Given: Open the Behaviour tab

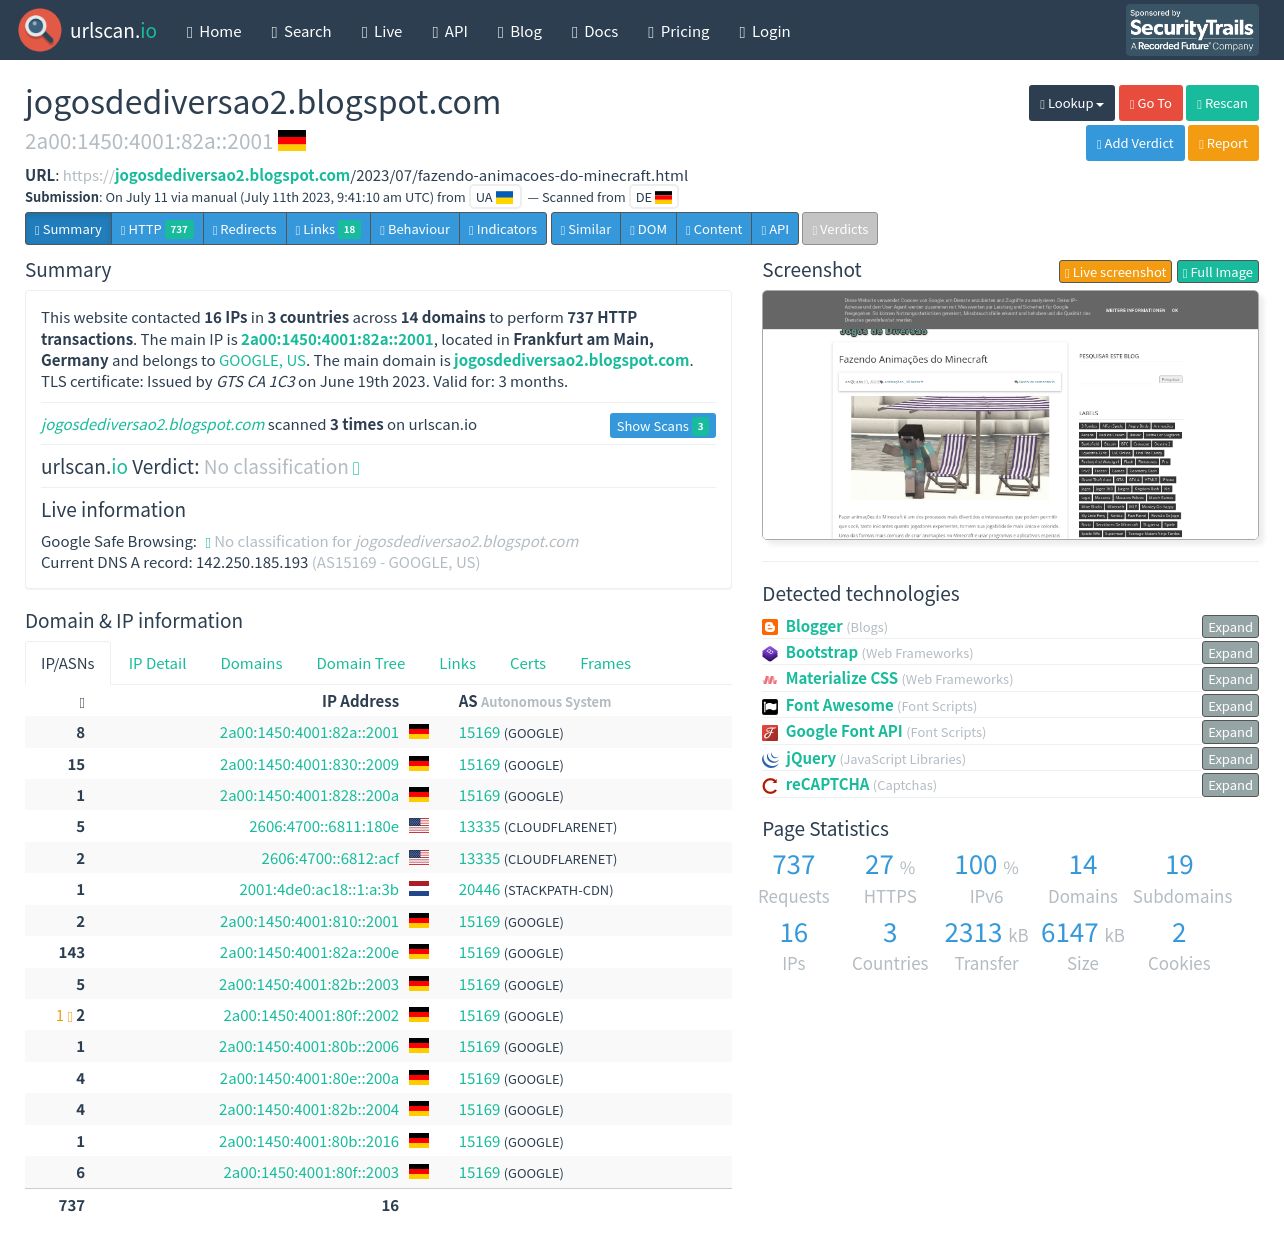Looking at the screenshot, I should point(415,229).
